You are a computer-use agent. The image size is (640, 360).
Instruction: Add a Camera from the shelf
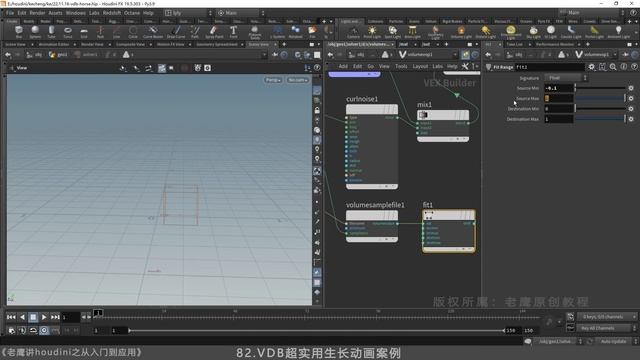coord(353,32)
